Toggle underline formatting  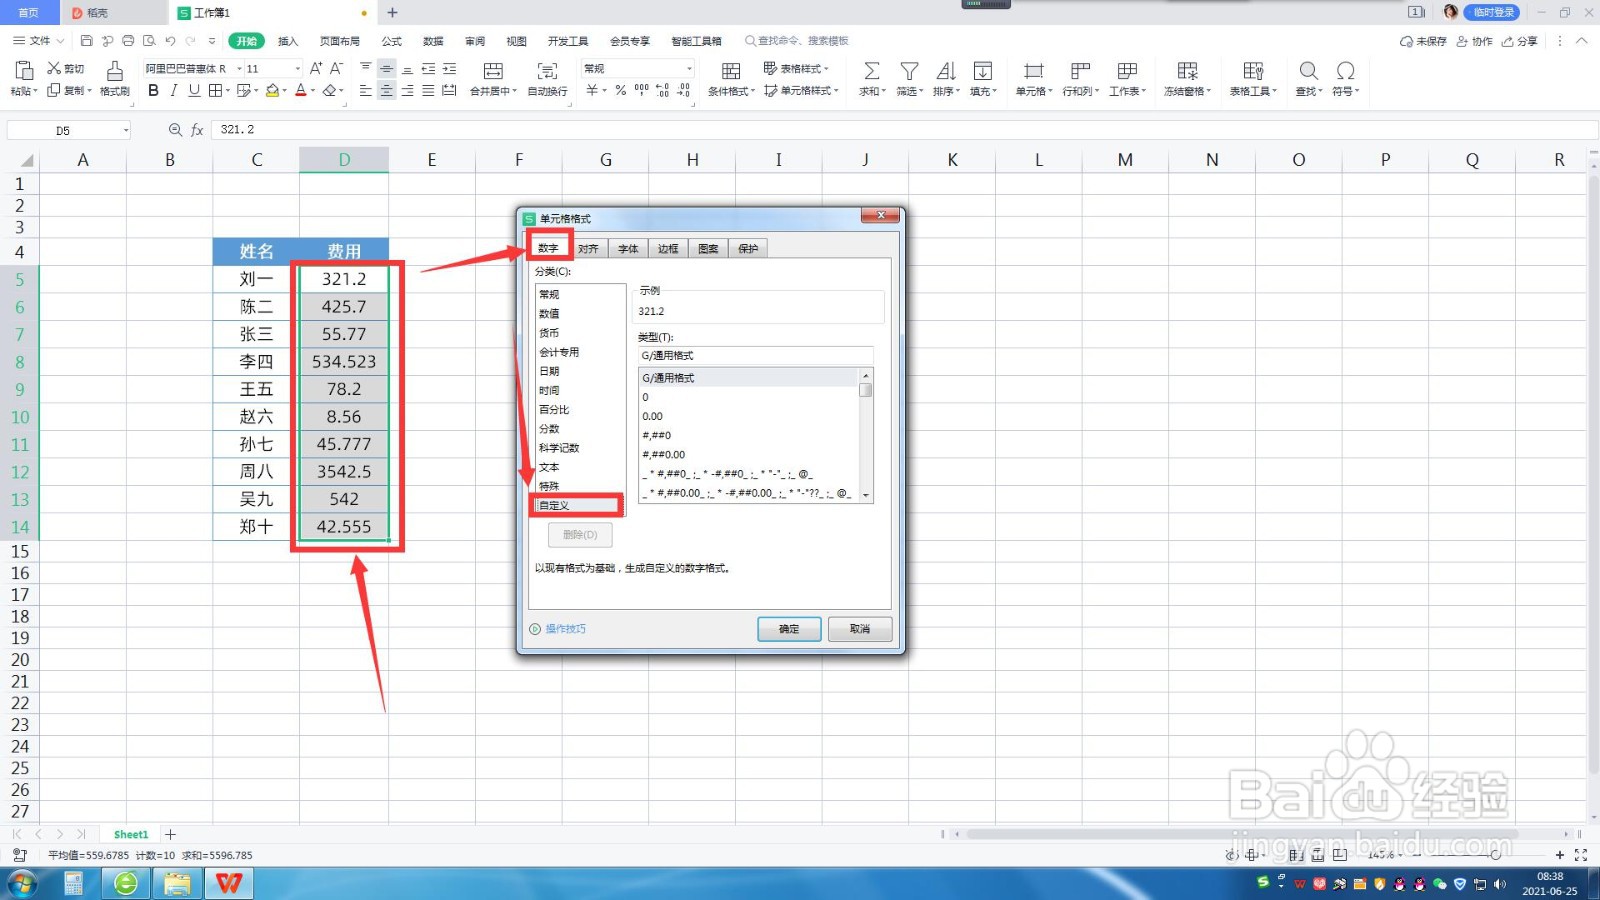194,91
